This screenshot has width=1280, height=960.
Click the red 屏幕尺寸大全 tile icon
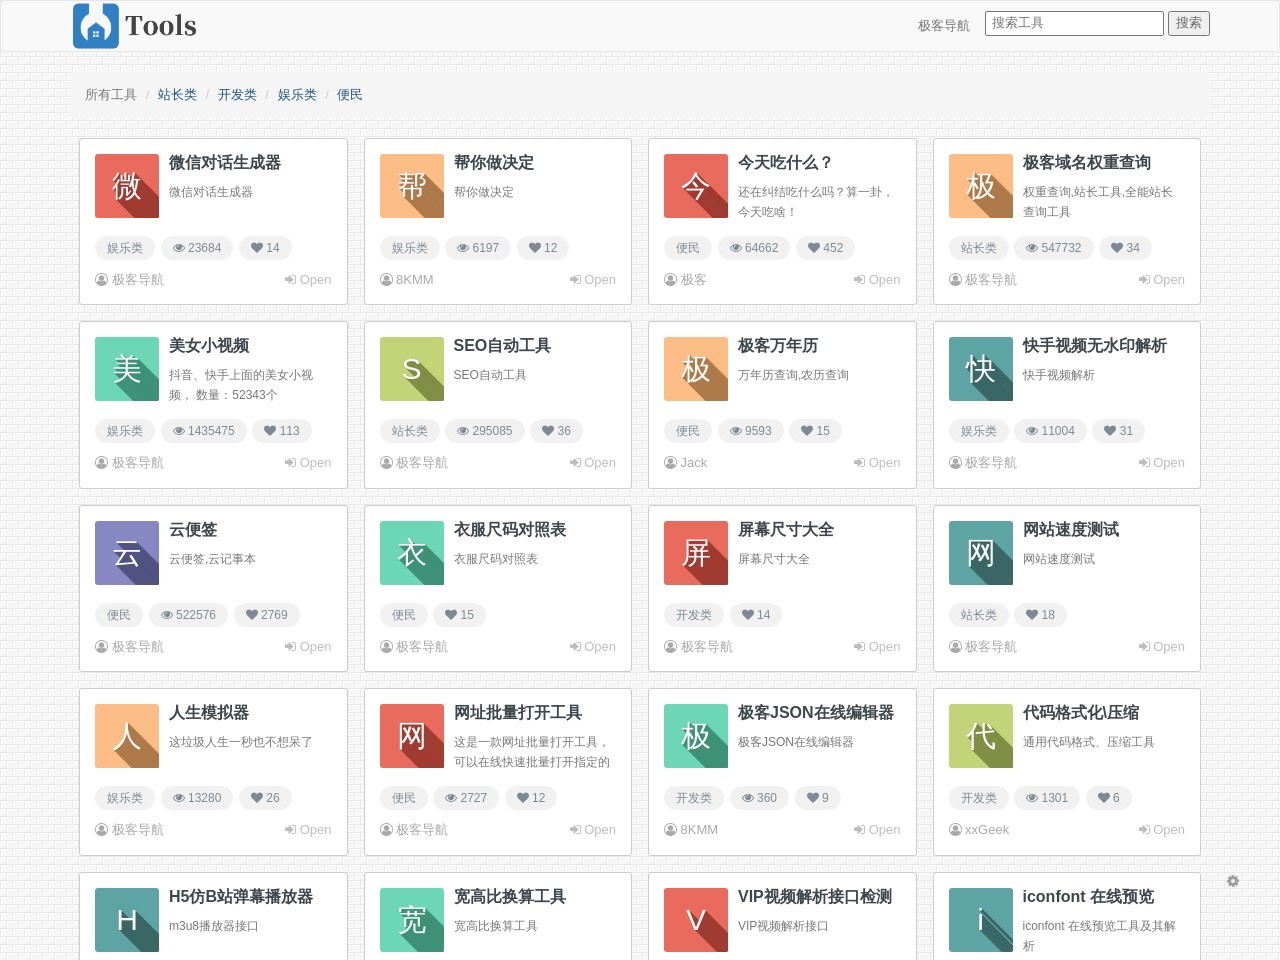696,553
